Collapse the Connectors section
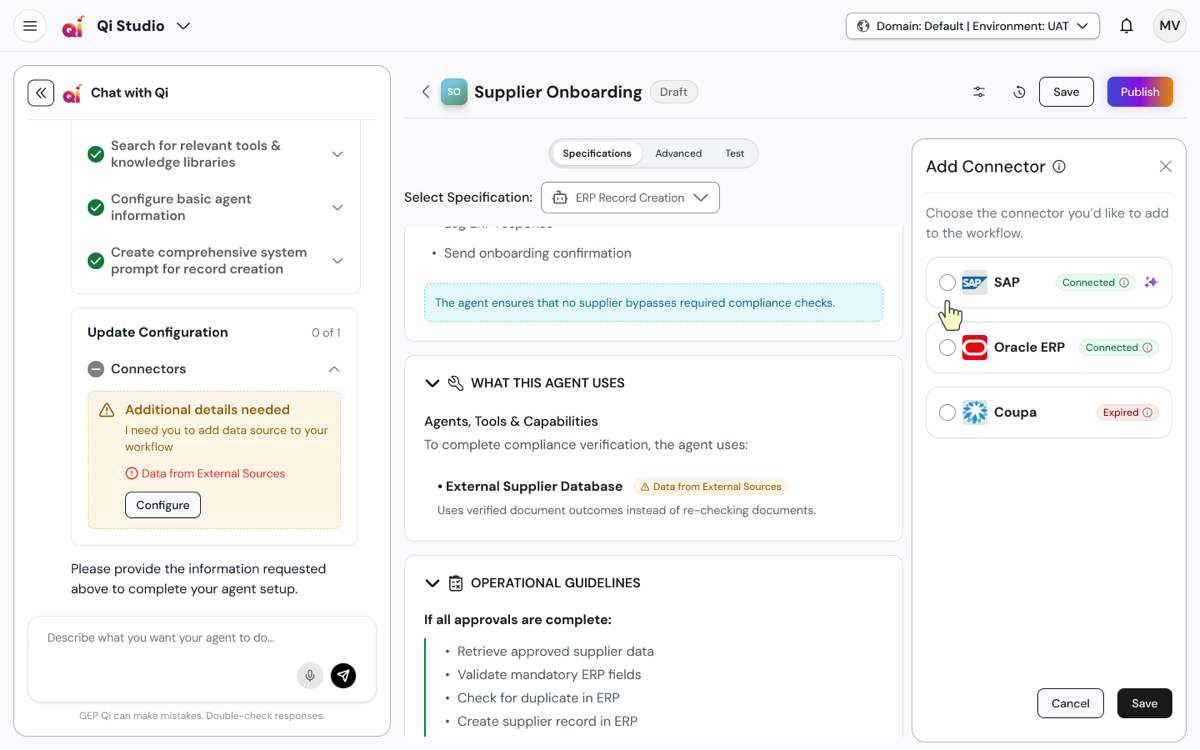Image resolution: width=1200 pixels, height=750 pixels. [334, 369]
